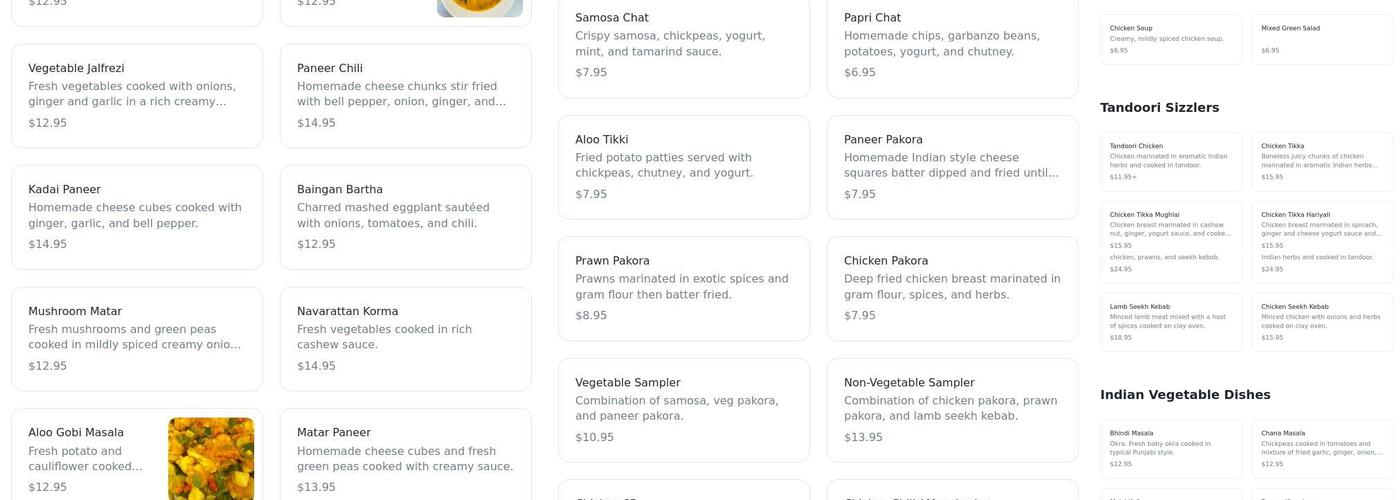Select the Chana Masala small card

[1322, 449]
